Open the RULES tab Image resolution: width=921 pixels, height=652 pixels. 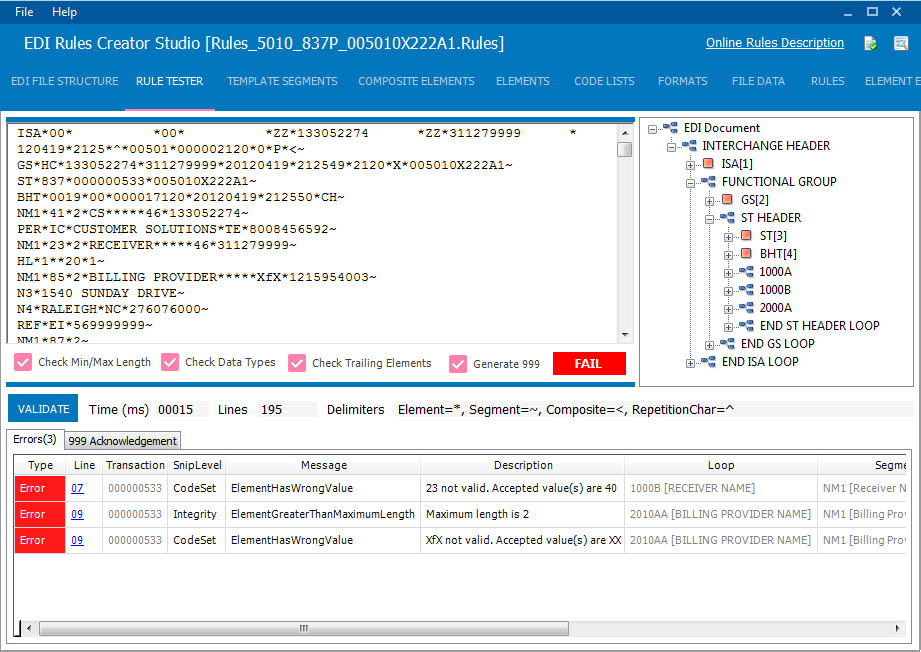pos(828,81)
